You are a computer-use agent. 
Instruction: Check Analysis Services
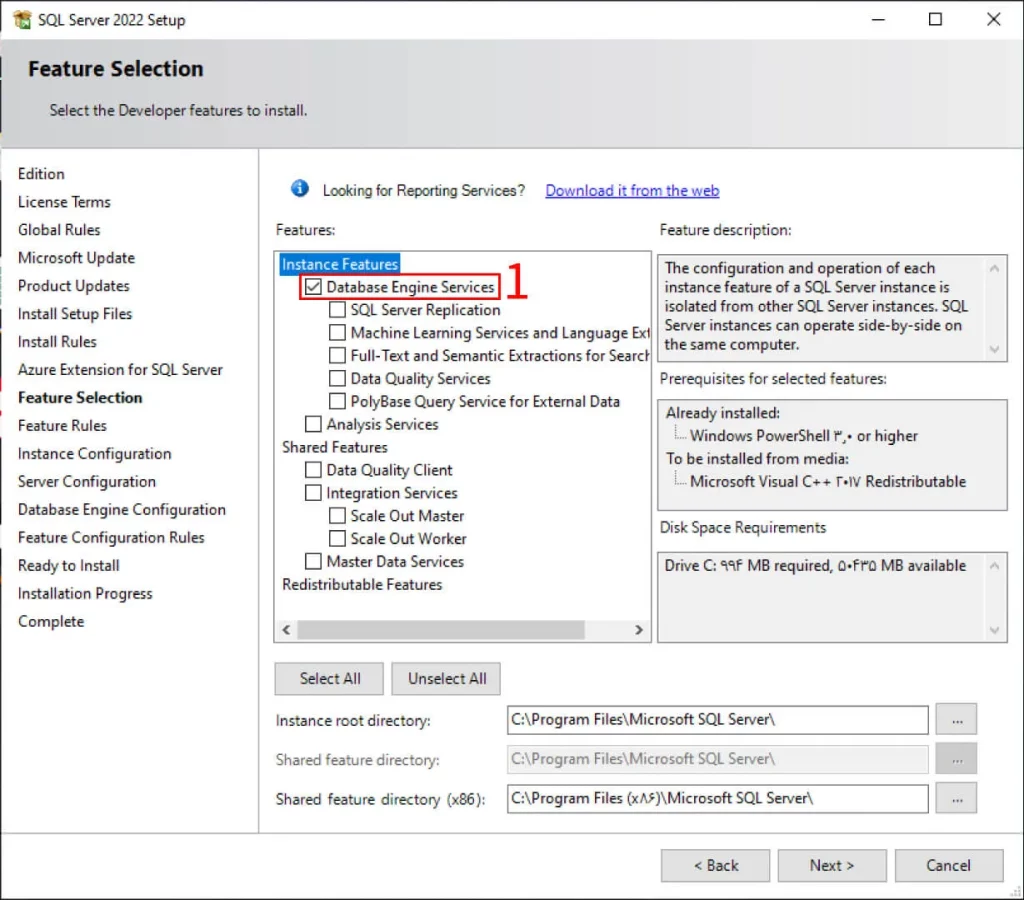[x=313, y=424]
